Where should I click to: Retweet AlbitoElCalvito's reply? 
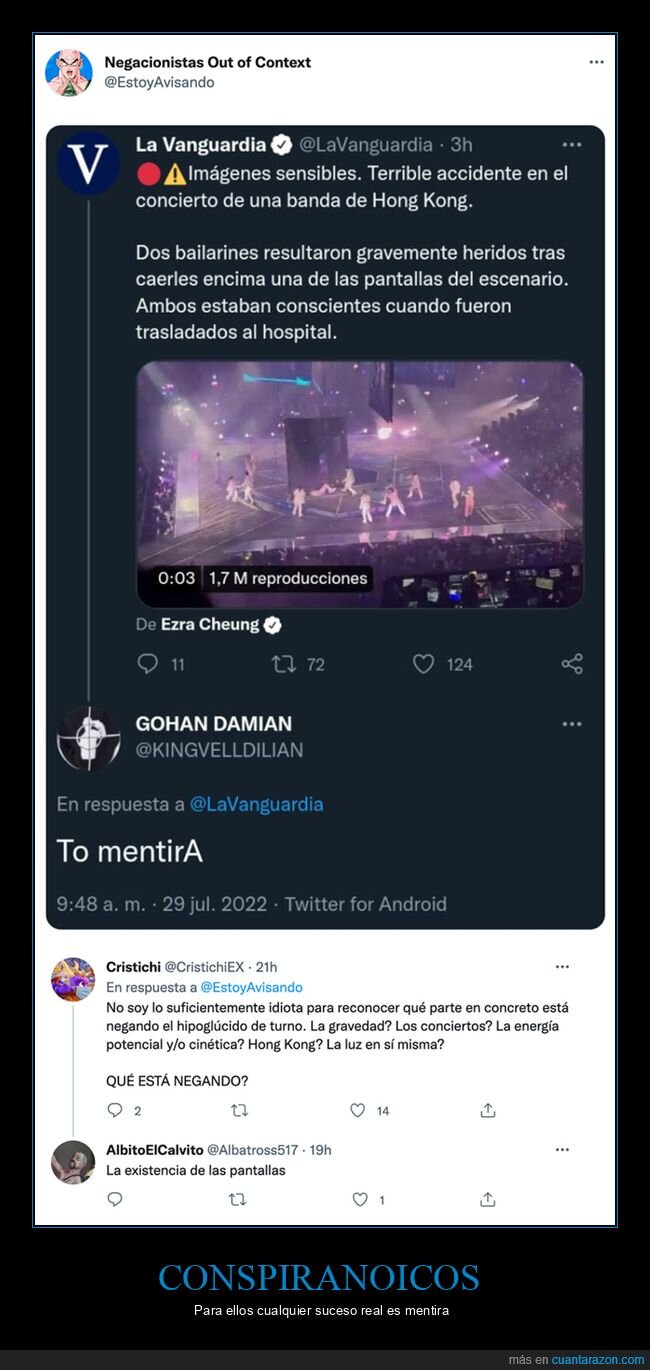(x=238, y=1199)
